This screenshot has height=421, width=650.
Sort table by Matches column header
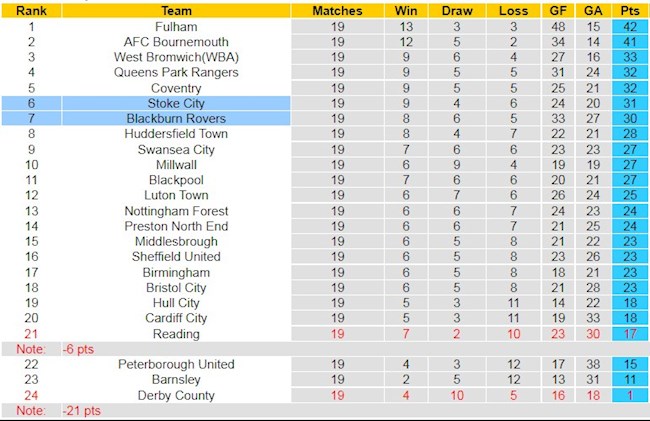click(x=336, y=11)
